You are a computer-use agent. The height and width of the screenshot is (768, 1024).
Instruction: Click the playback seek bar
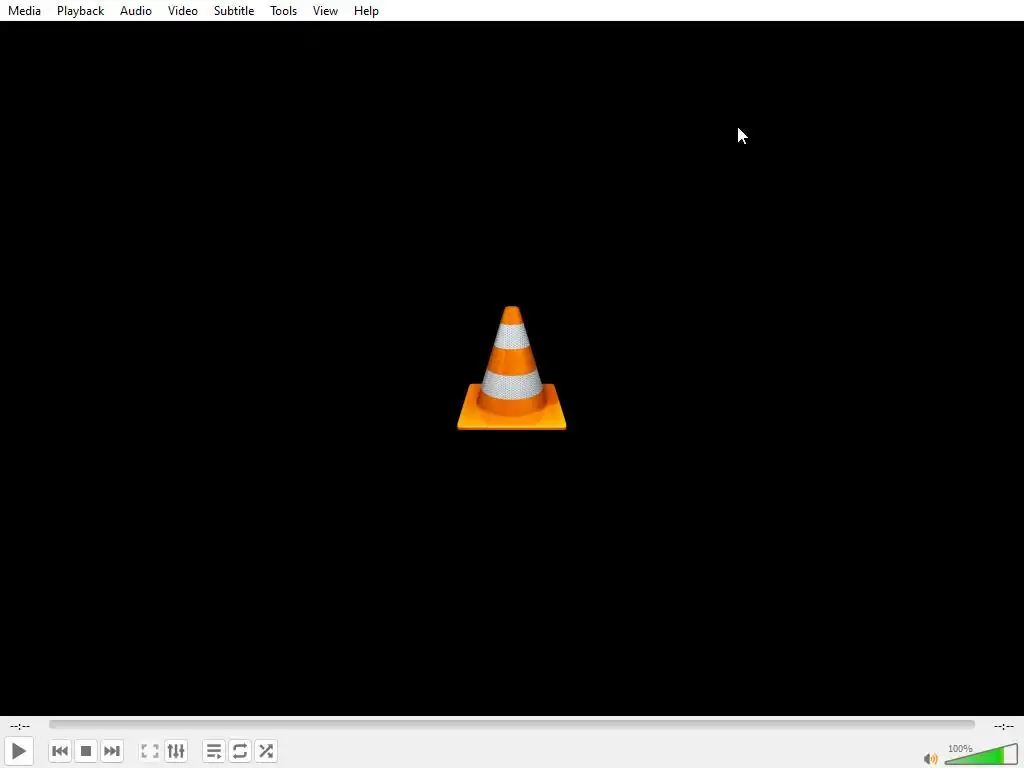[x=512, y=724]
